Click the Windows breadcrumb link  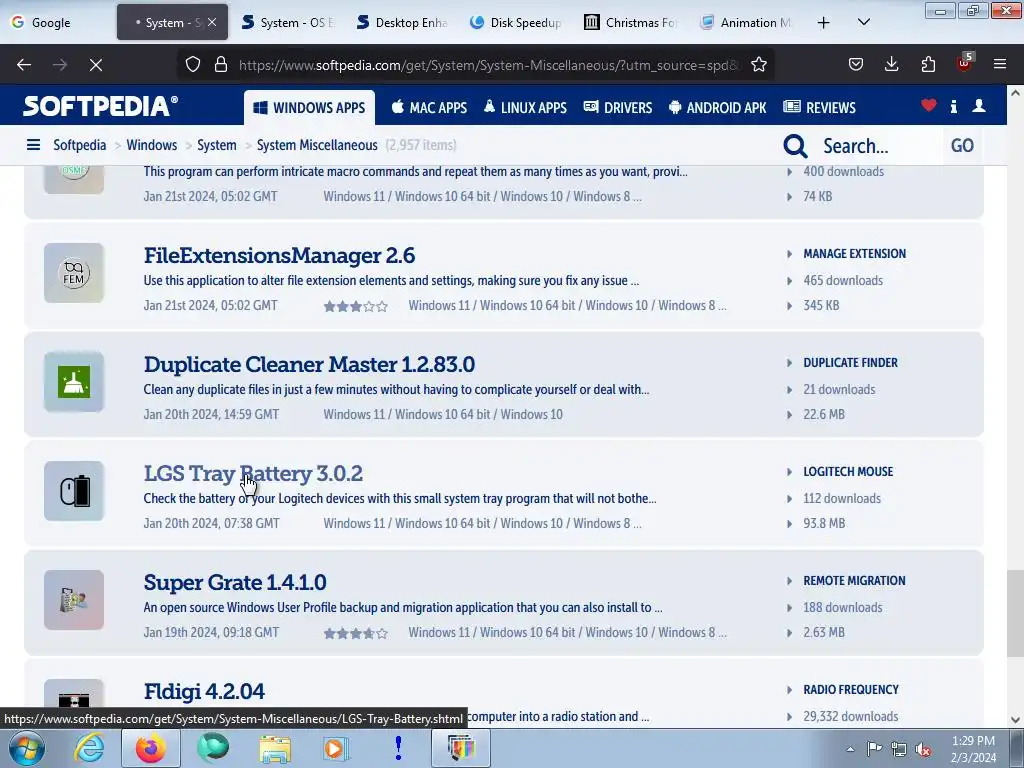(x=152, y=145)
